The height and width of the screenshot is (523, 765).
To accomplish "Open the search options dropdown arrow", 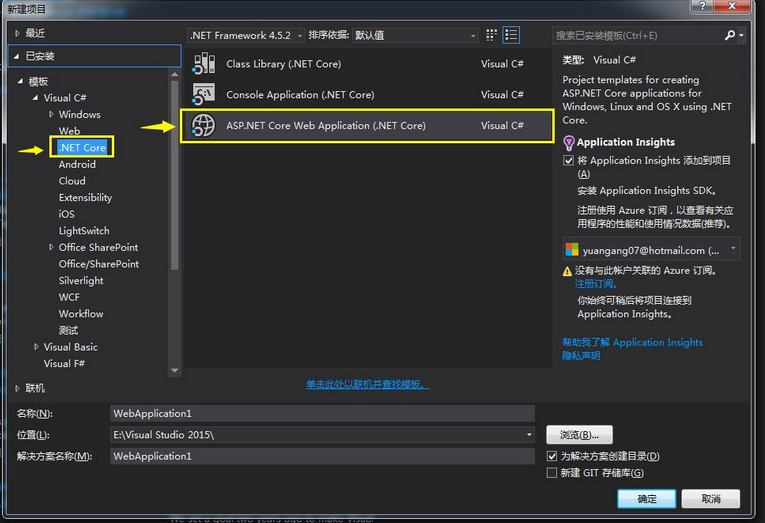I will tap(741, 35).
